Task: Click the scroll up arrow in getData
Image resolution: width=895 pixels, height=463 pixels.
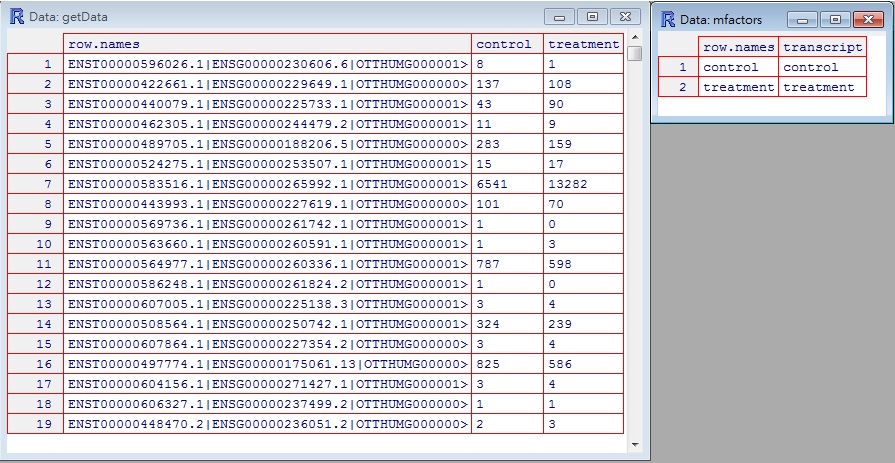Action: (635, 38)
